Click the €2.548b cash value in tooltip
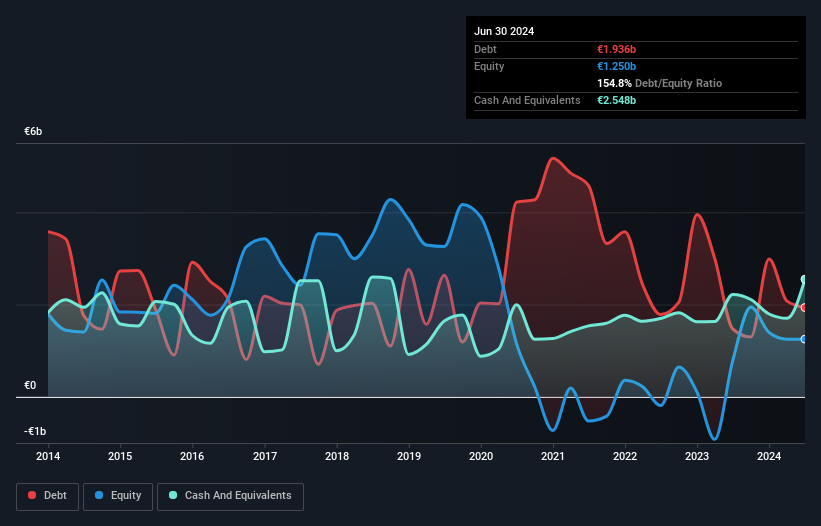 616,100
